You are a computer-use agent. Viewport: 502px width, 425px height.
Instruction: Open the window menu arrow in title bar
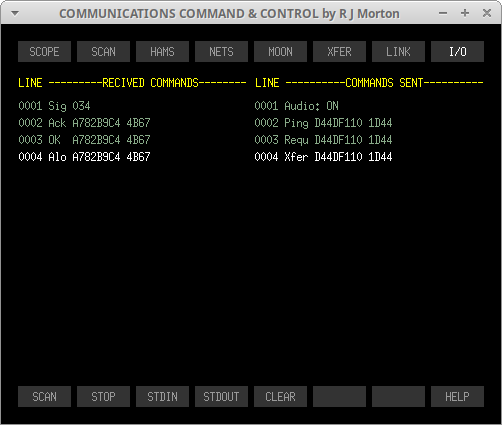pos(15,13)
